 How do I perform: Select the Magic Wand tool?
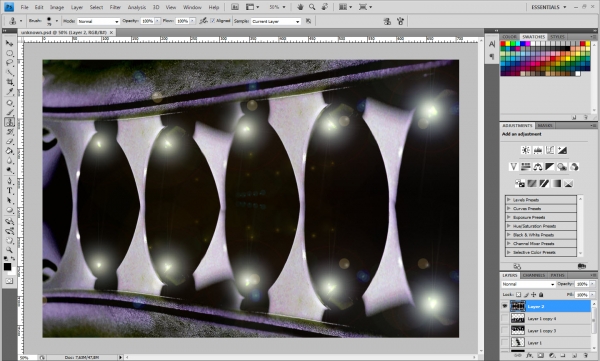(x=9, y=73)
